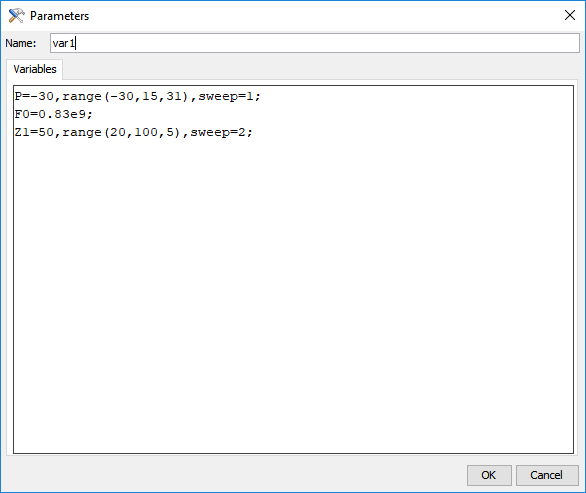Viewport: 586px width, 493px height.
Task: Click the Parameters hammer icon in title bar
Action: point(16,16)
